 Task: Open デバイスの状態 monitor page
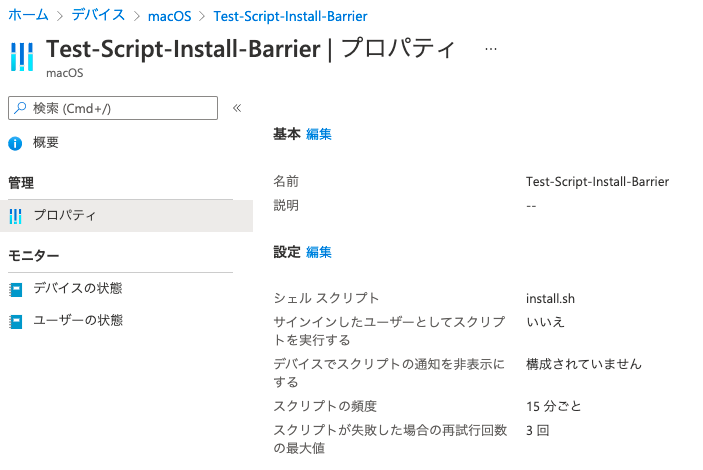tap(78, 288)
